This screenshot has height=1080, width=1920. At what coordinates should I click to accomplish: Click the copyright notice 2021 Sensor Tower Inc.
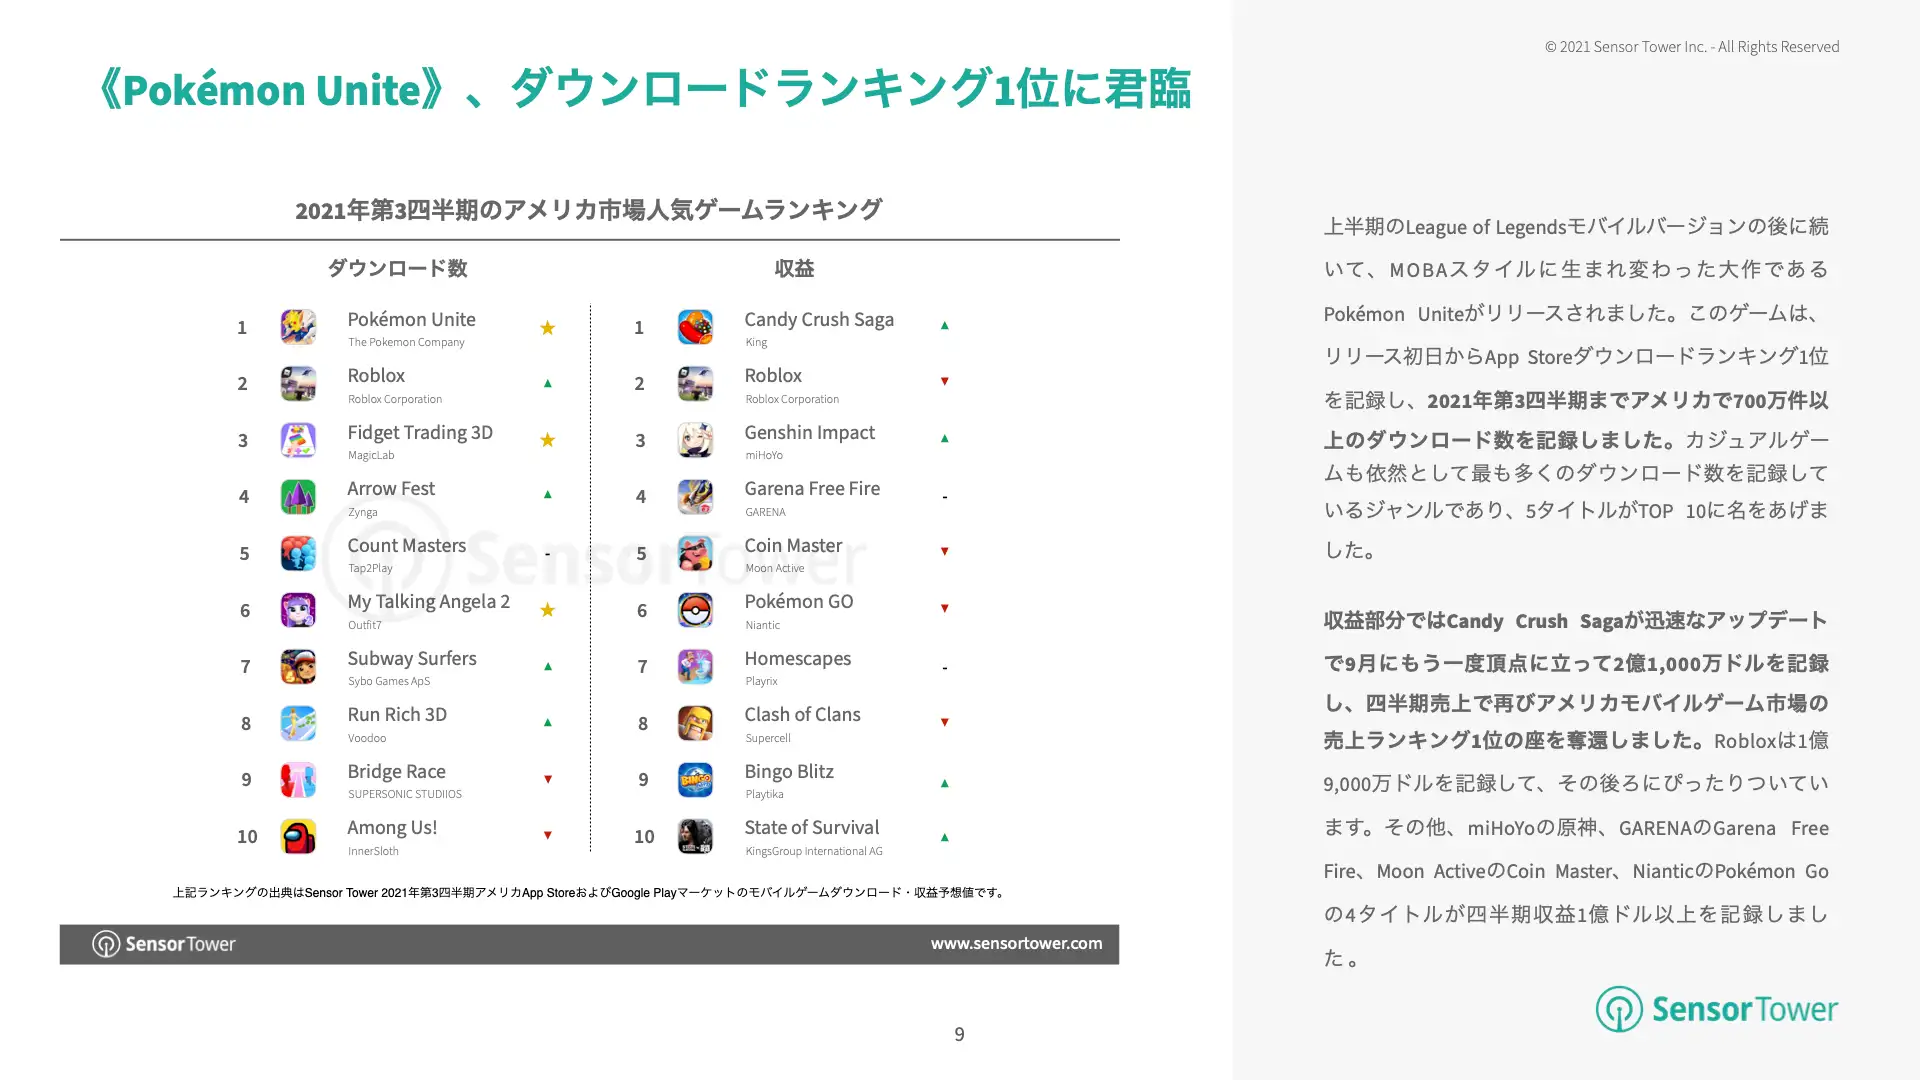coord(1692,46)
